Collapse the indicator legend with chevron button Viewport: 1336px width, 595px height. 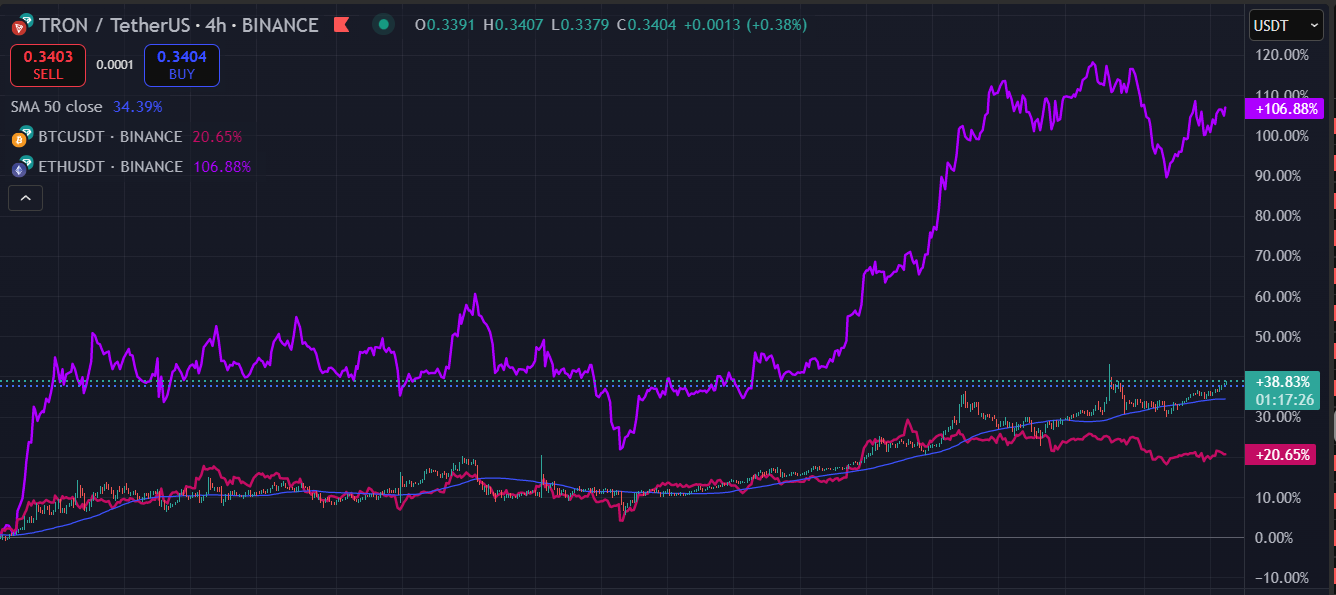pos(25,198)
